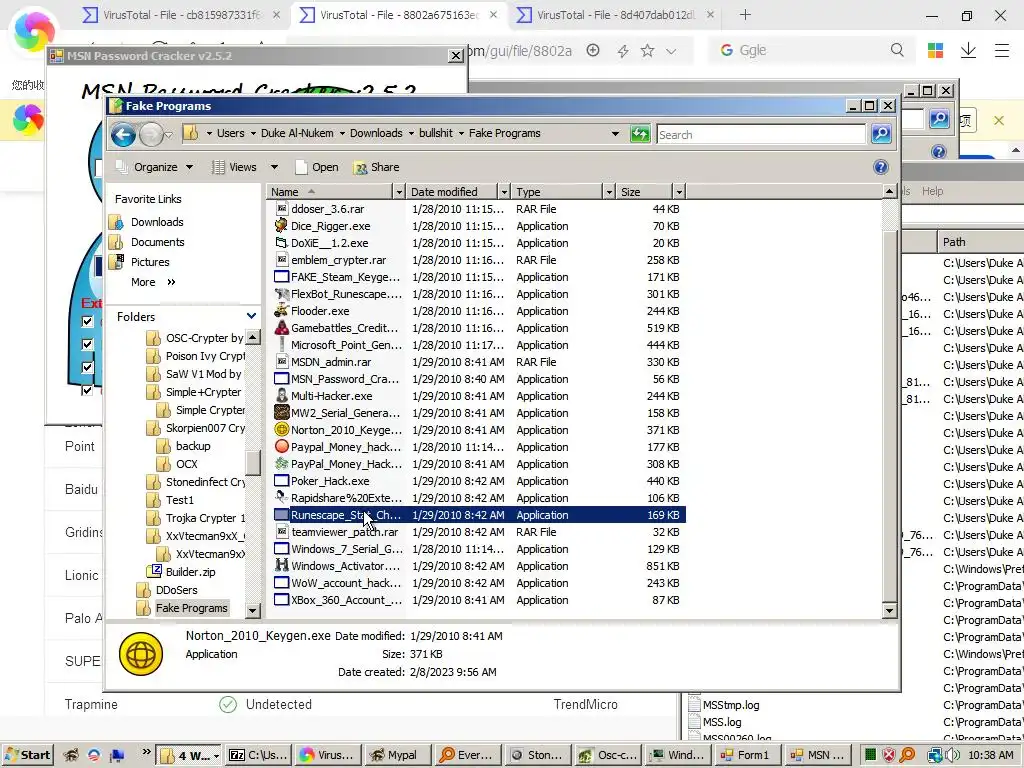Open Documents favorite link

(157, 242)
